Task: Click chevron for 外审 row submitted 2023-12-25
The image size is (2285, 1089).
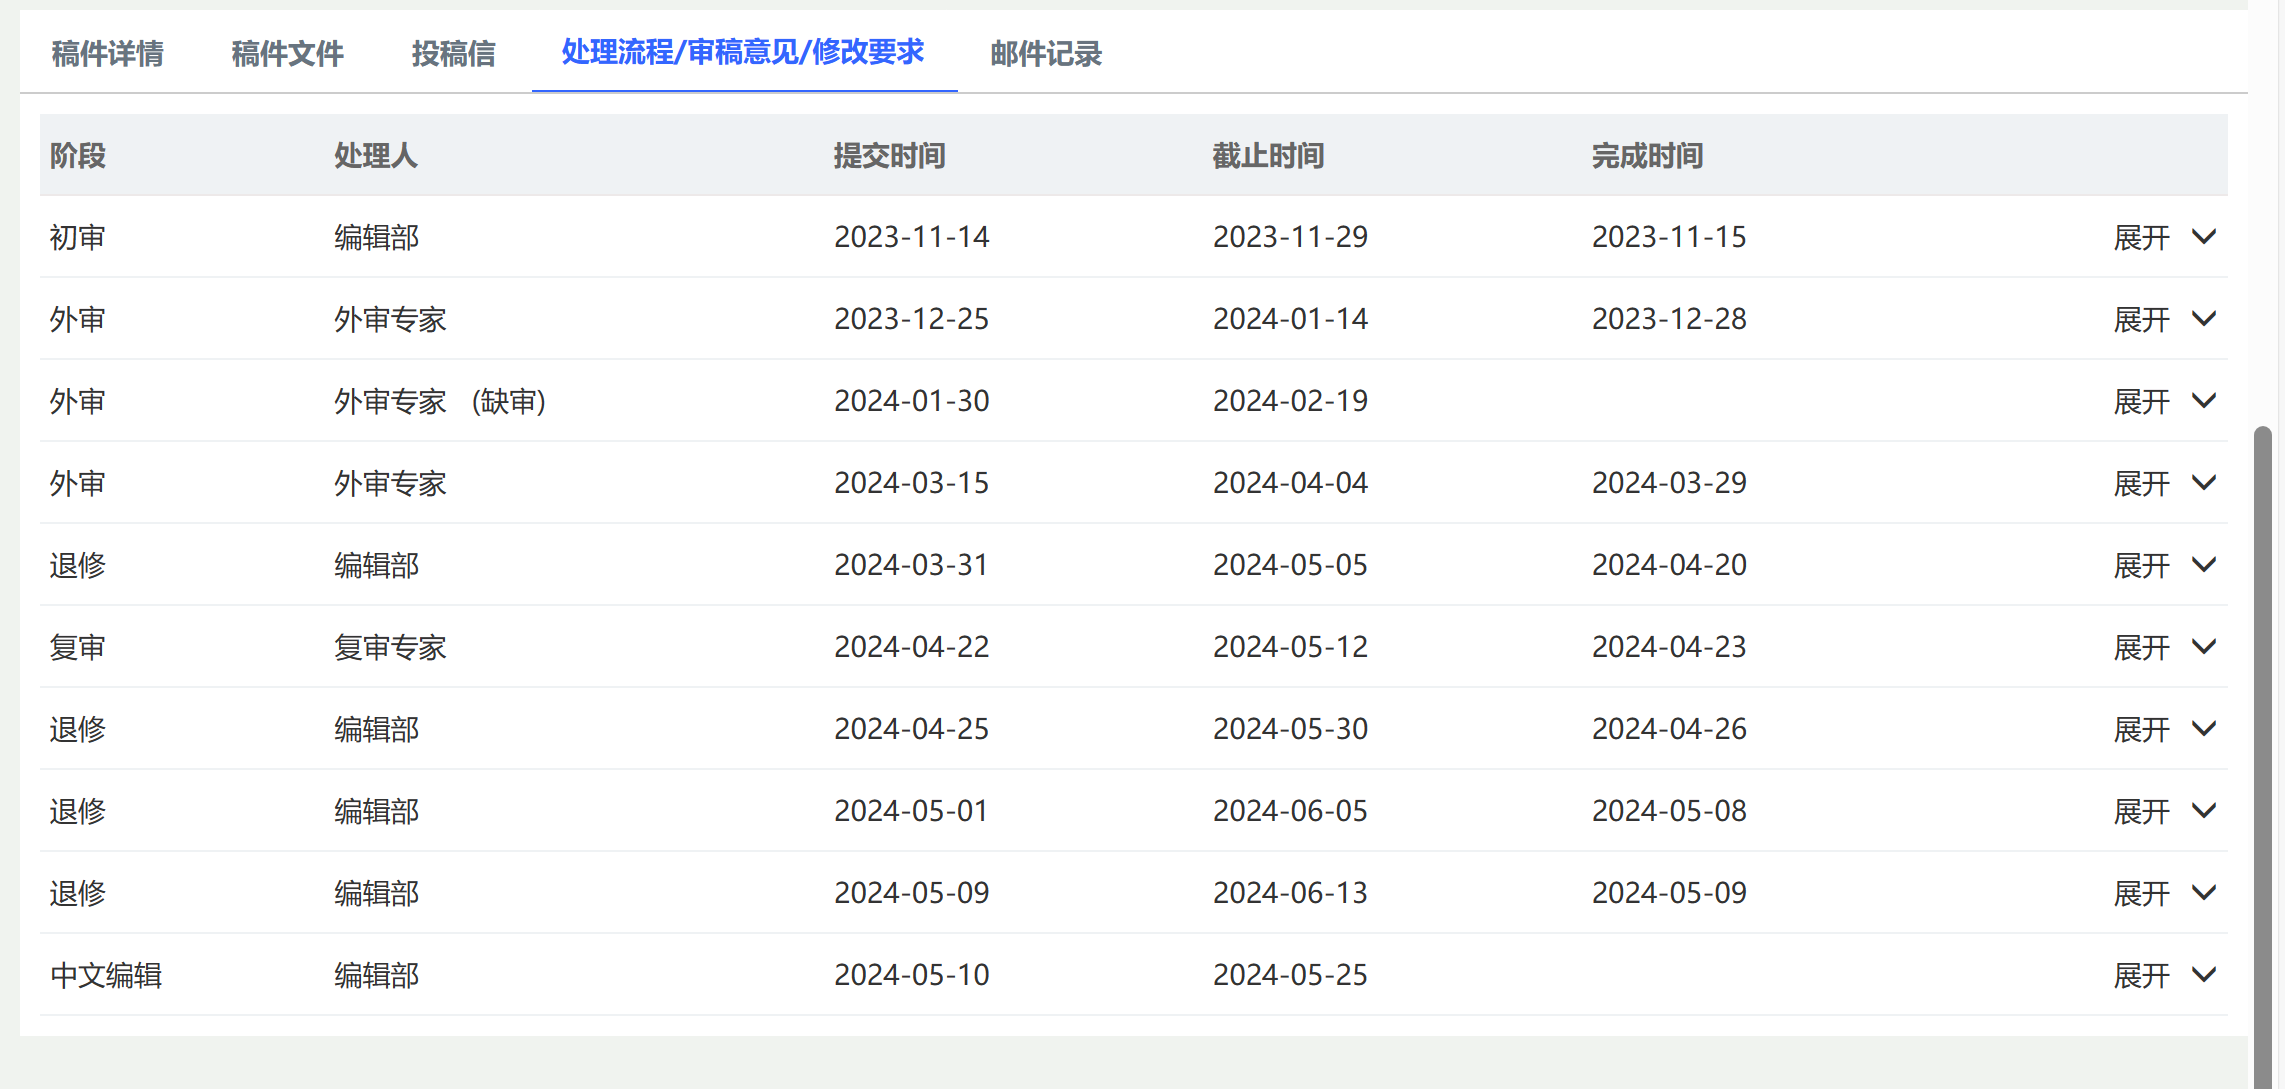Action: (x=2204, y=319)
